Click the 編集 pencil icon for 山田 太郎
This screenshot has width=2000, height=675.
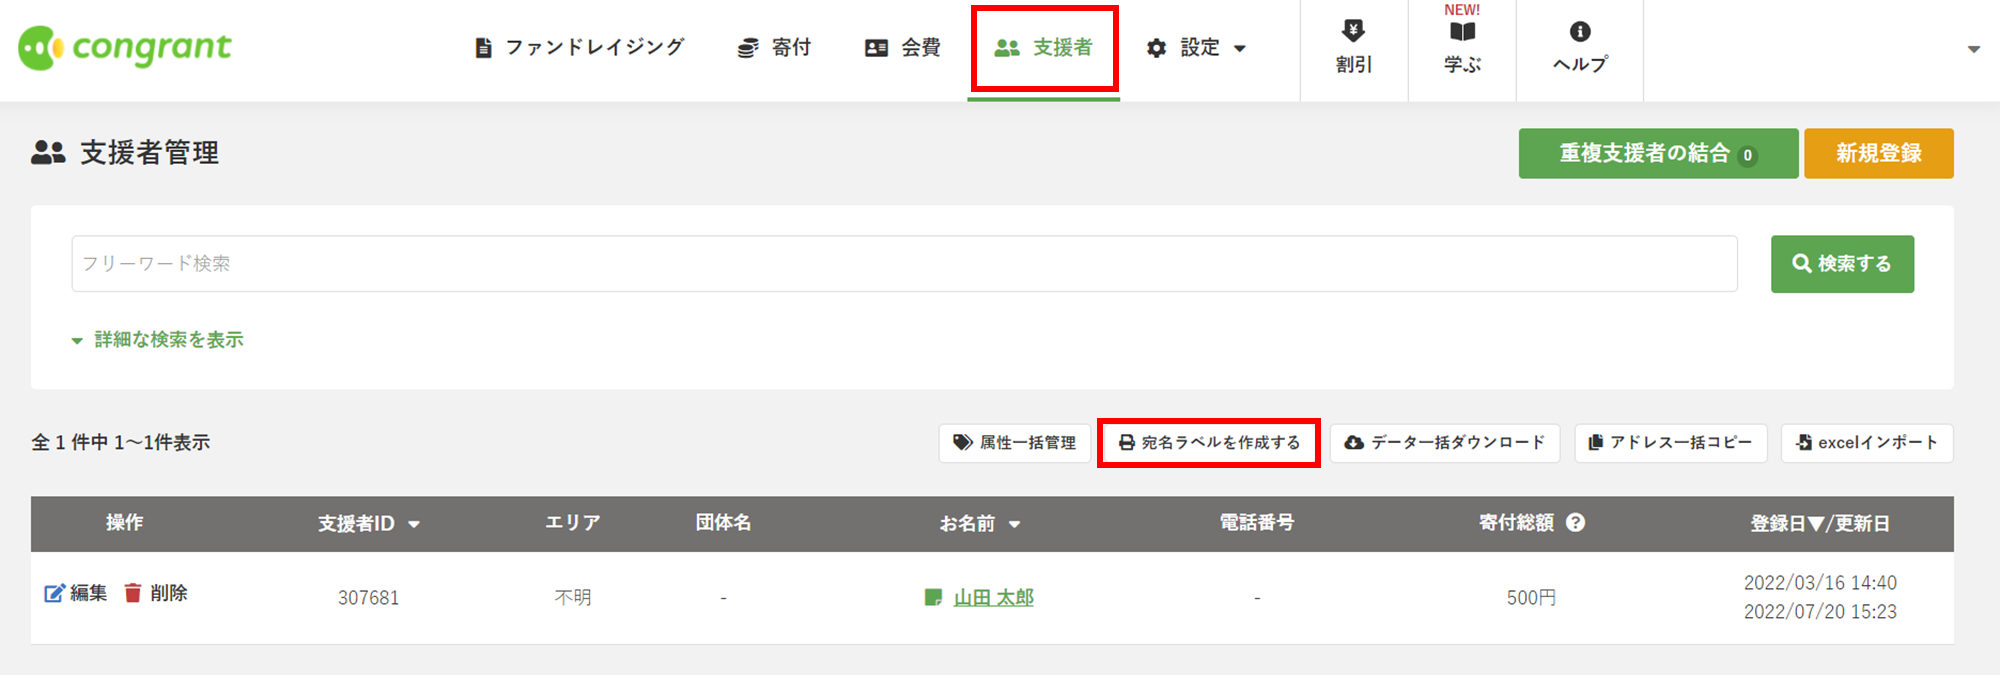click(x=54, y=593)
